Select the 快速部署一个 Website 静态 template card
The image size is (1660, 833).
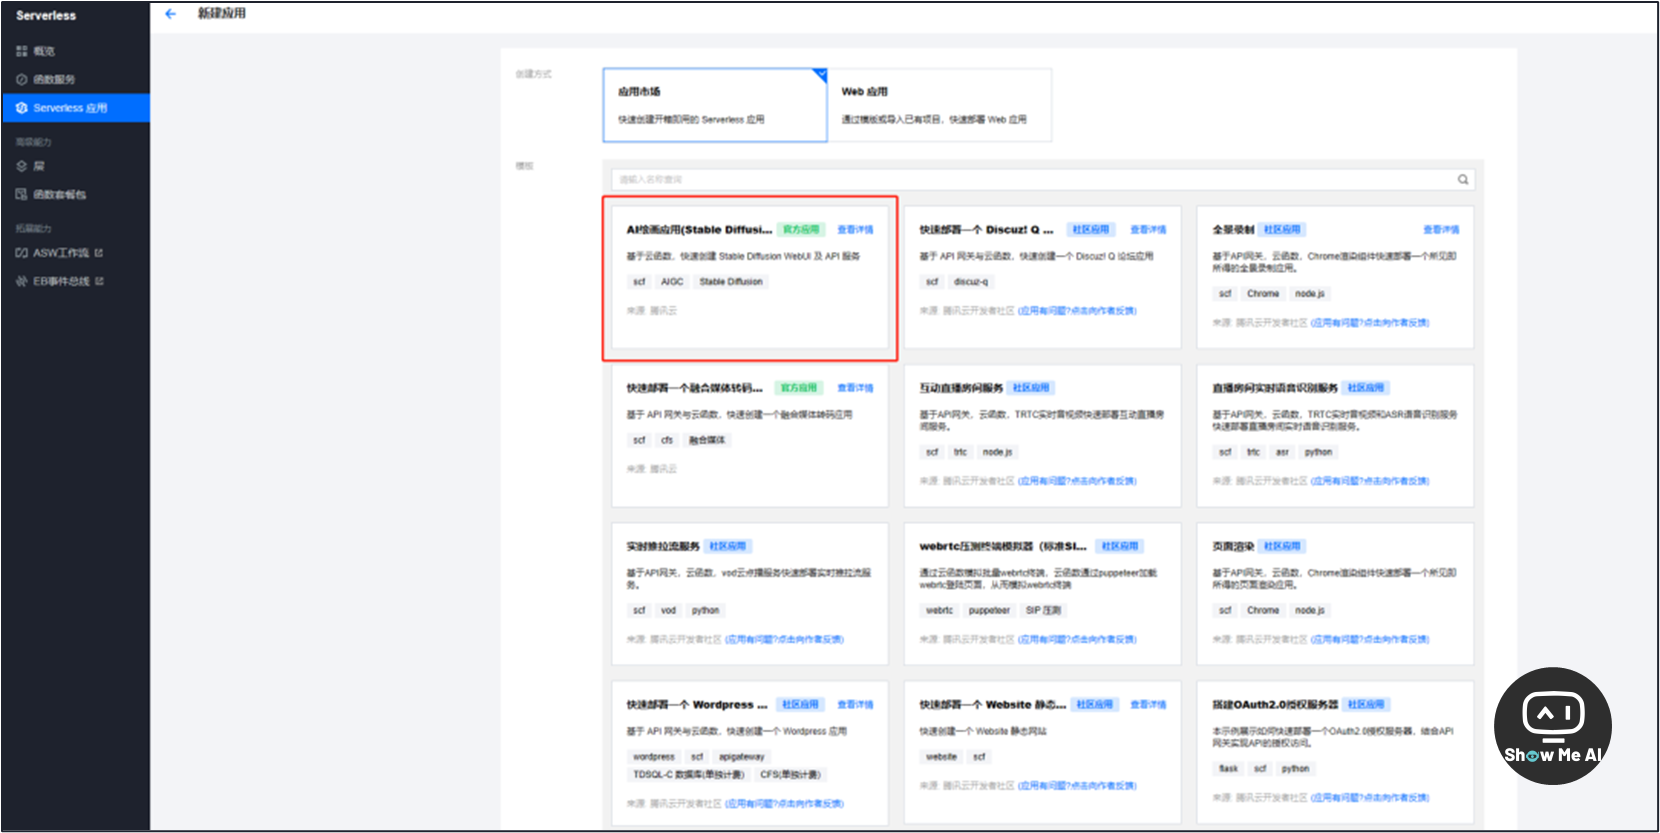click(x=1043, y=754)
